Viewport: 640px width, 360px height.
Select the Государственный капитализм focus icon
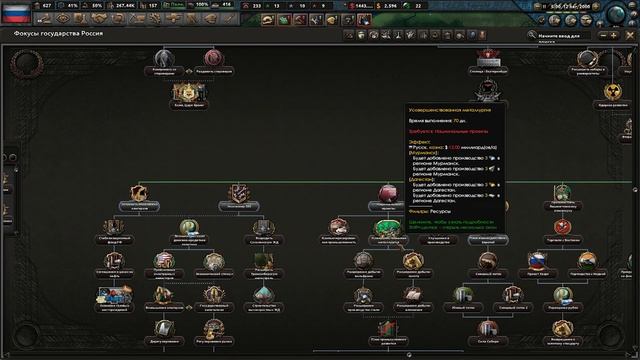tap(214, 295)
